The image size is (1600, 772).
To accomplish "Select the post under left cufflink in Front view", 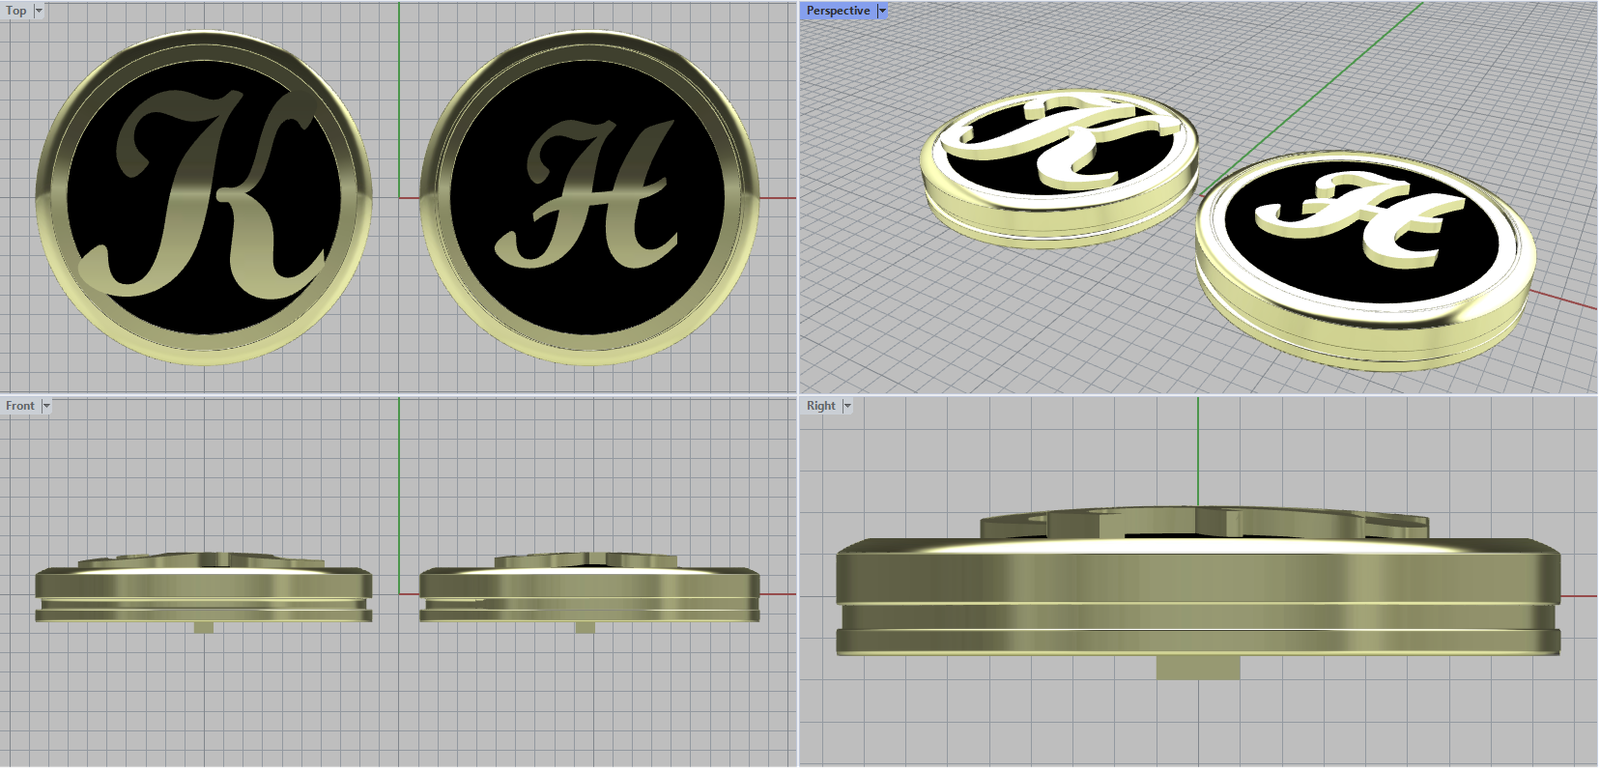I will 204,627.
